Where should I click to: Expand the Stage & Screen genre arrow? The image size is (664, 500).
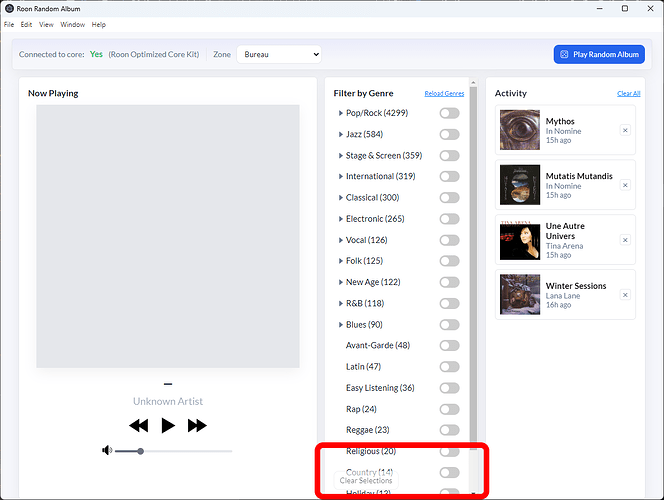pyautogui.click(x=341, y=156)
